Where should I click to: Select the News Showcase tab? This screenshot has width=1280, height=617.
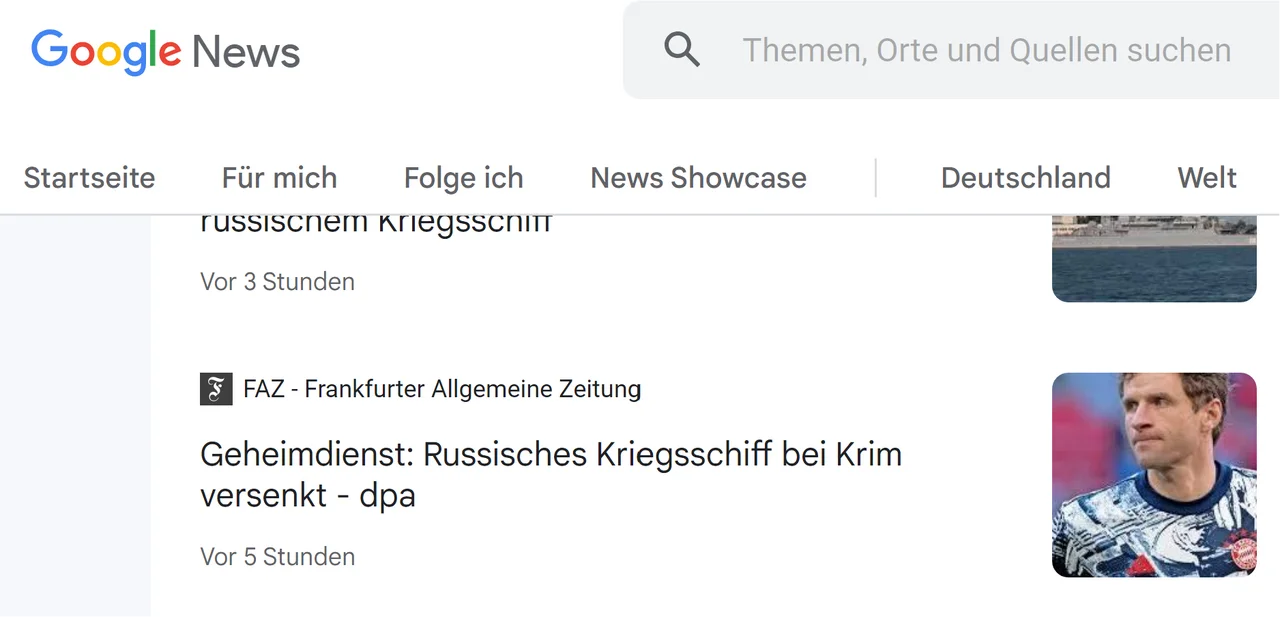[698, 178]
